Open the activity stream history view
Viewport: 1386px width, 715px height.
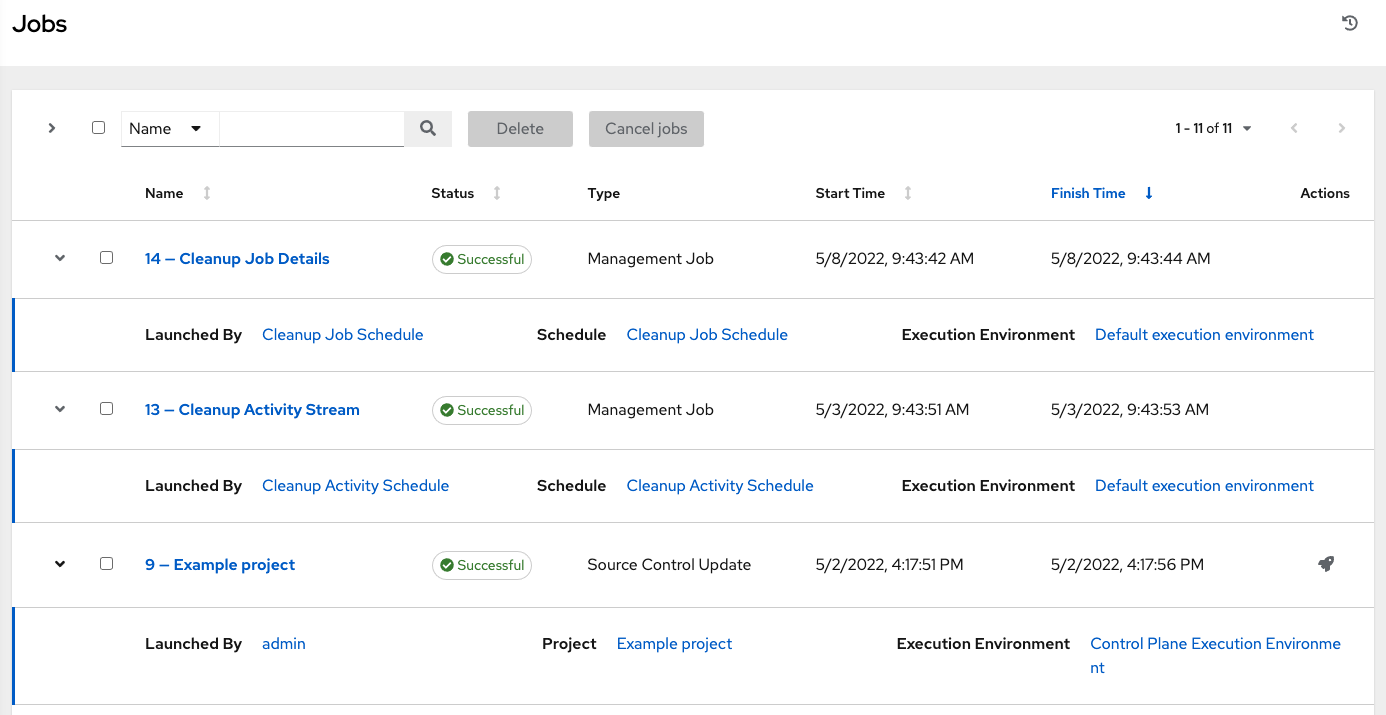(x=1349, y=22)
